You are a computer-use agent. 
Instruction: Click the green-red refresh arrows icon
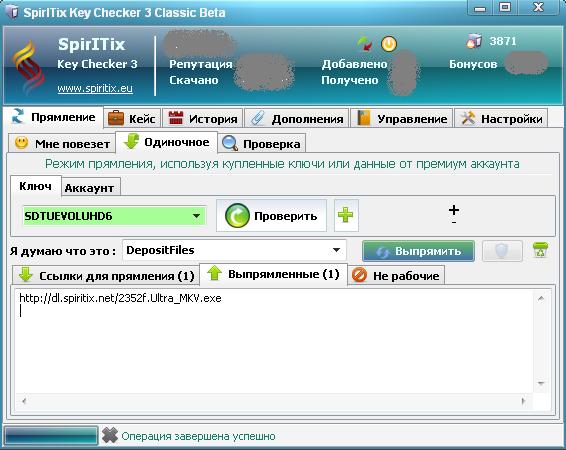pyautogui.click(x=365, y=44)
